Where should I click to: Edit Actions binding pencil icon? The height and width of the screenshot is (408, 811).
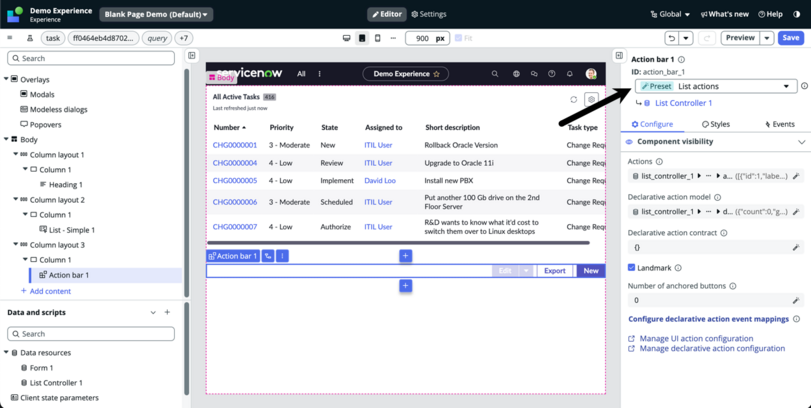[x=796, y=176]
